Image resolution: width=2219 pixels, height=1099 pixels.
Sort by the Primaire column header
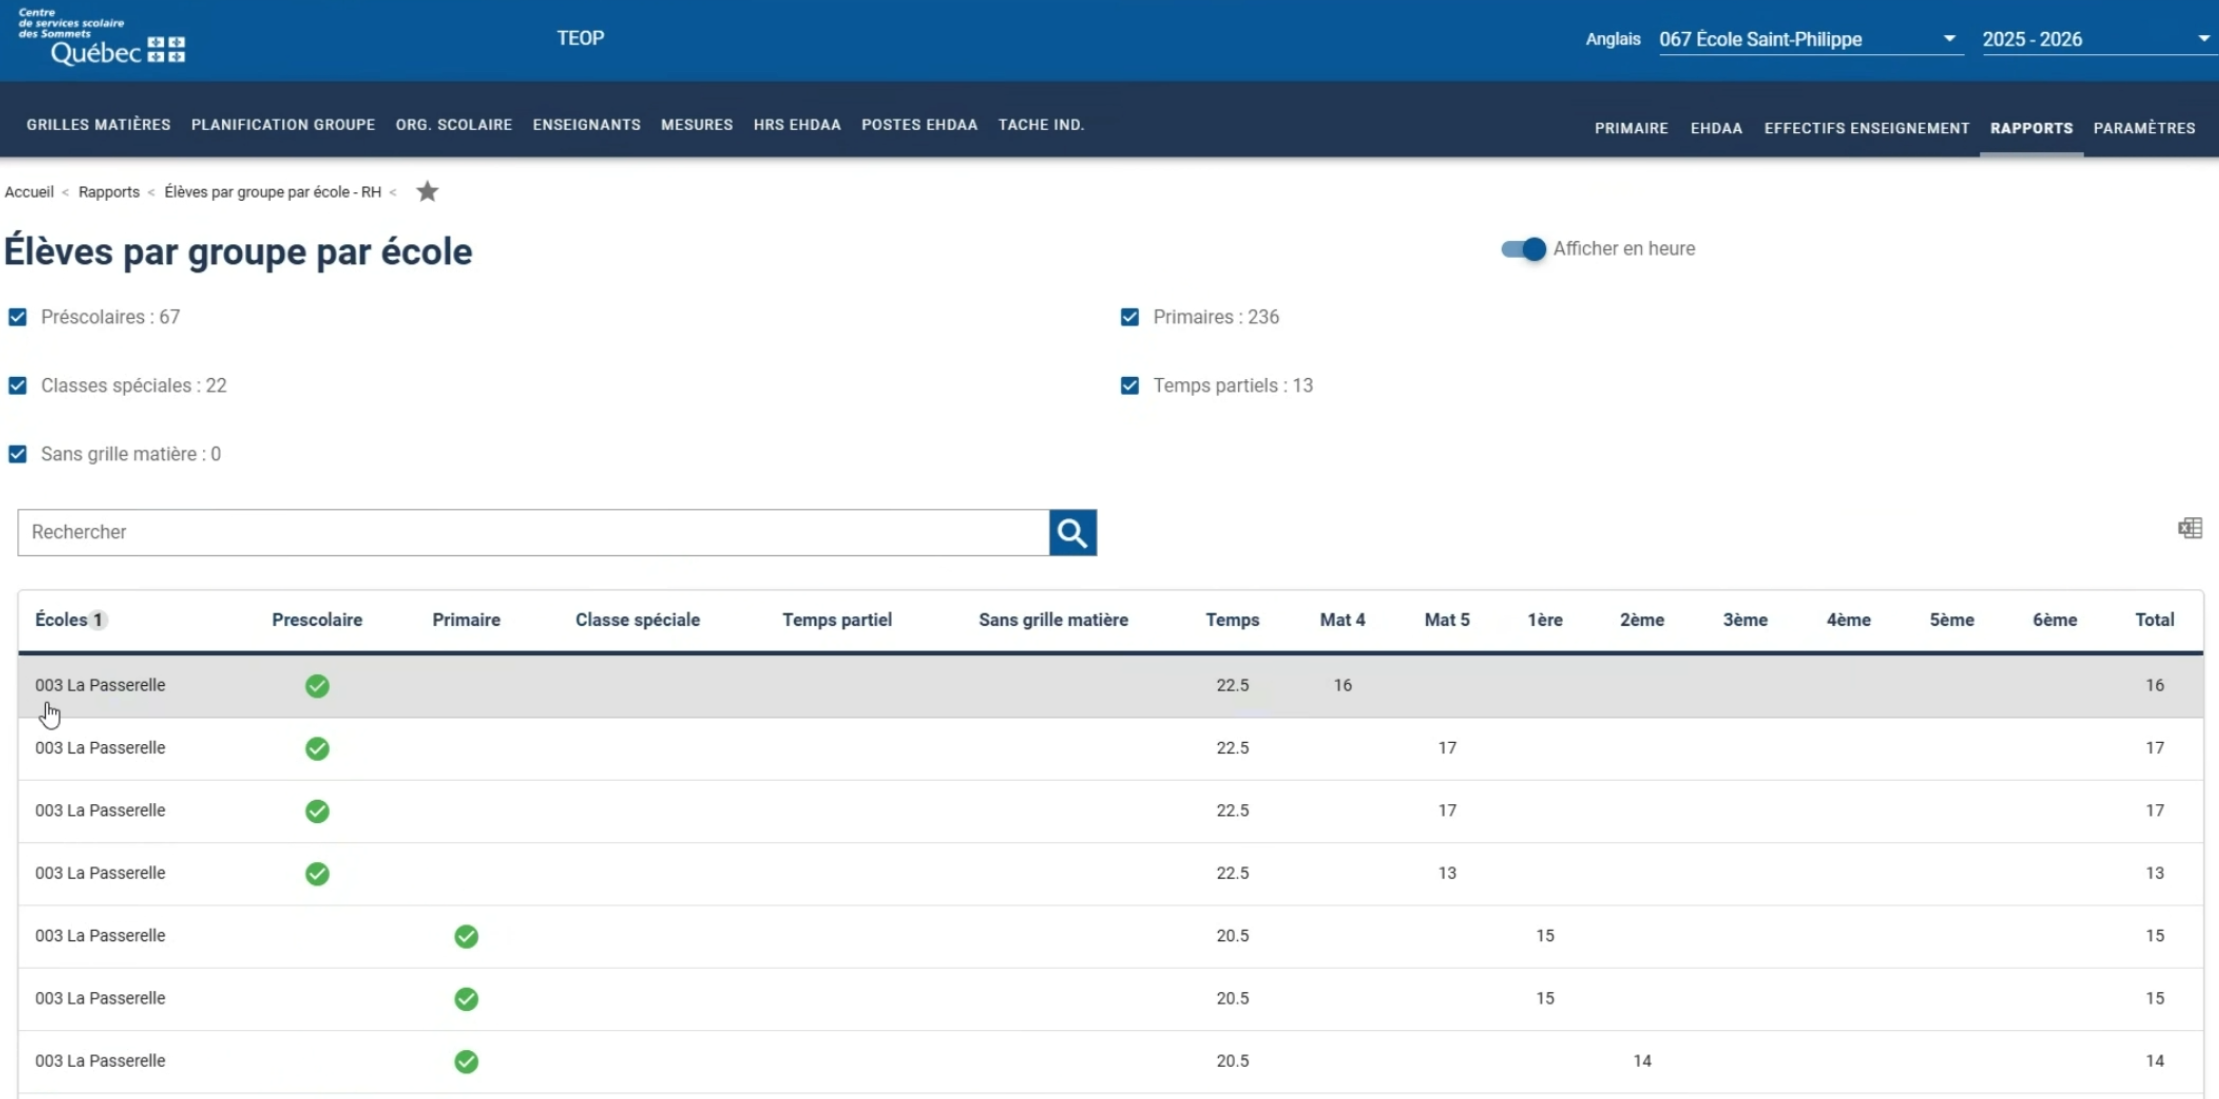pyautogui.click(x=466, y=620)
